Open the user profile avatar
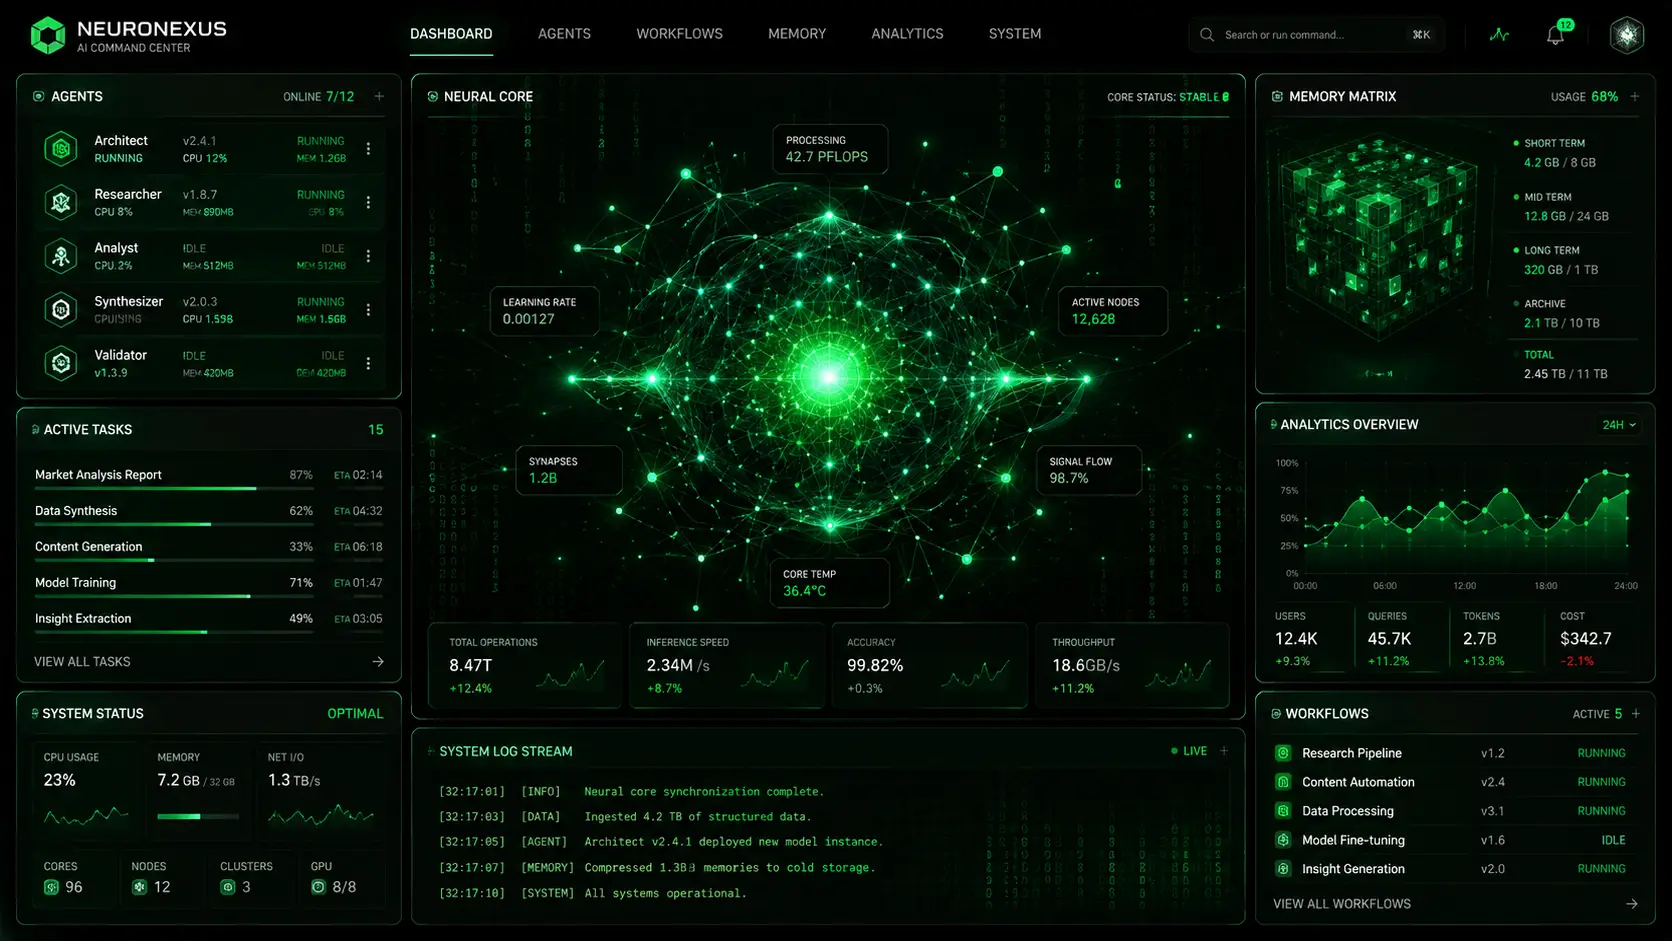This screenshot has height=941, width=1672. tap(1627, 35)
